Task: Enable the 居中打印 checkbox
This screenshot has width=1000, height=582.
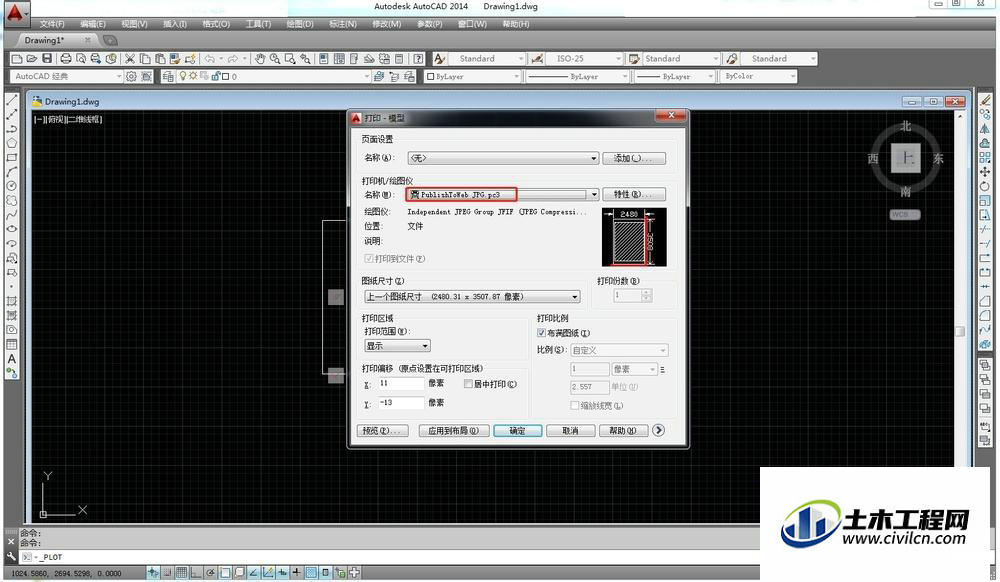Action: pyautogui.click(x=468, y=384)
